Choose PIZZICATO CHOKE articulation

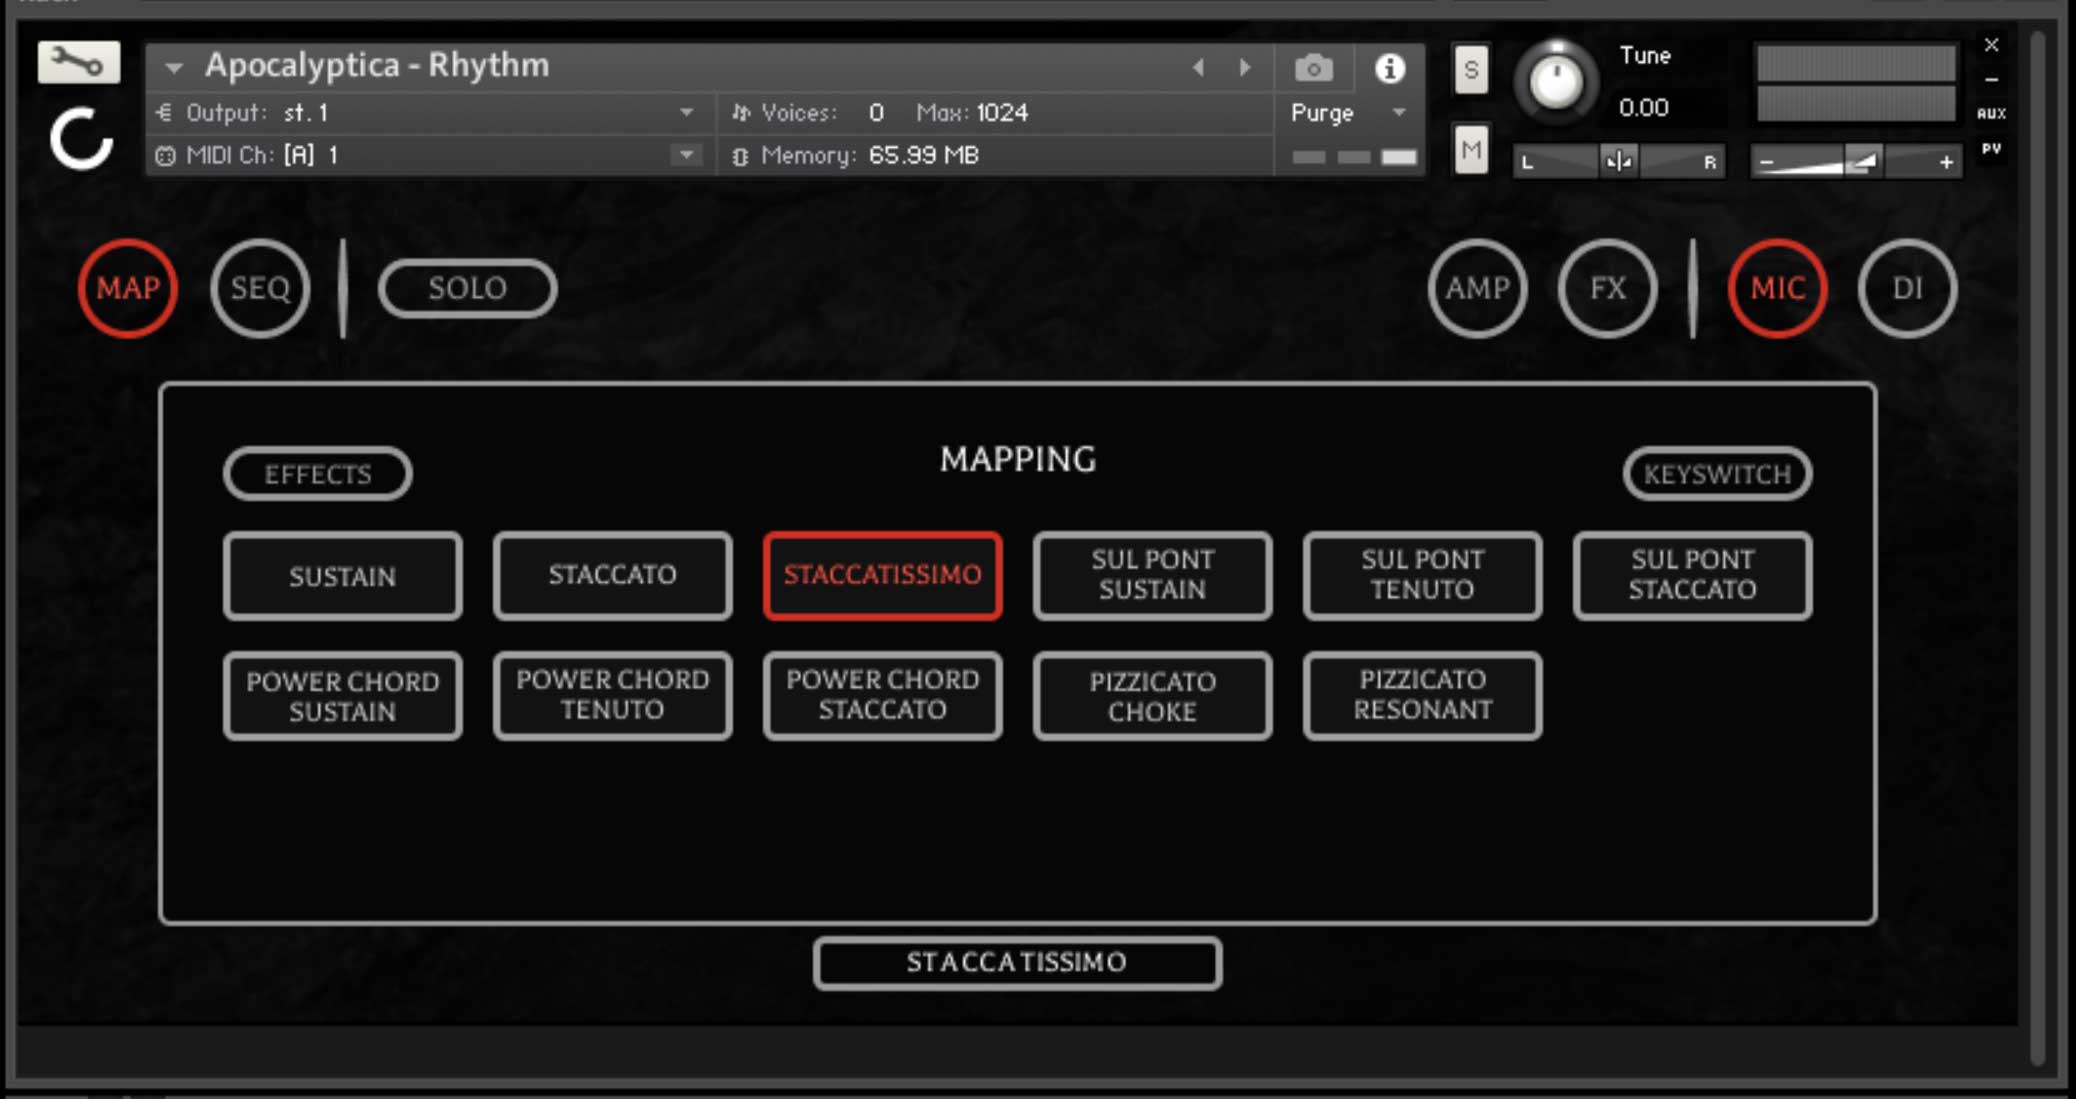(x=1152, y=696)
